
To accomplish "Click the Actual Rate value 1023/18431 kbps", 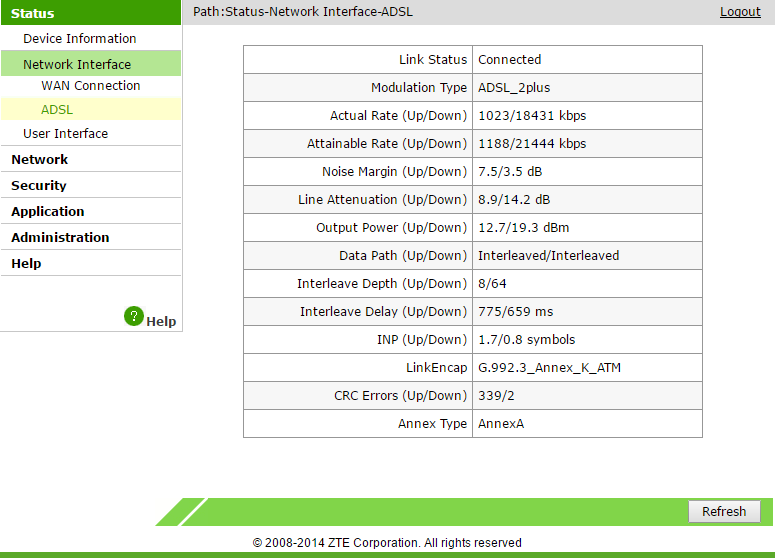I will pos(532,116).
